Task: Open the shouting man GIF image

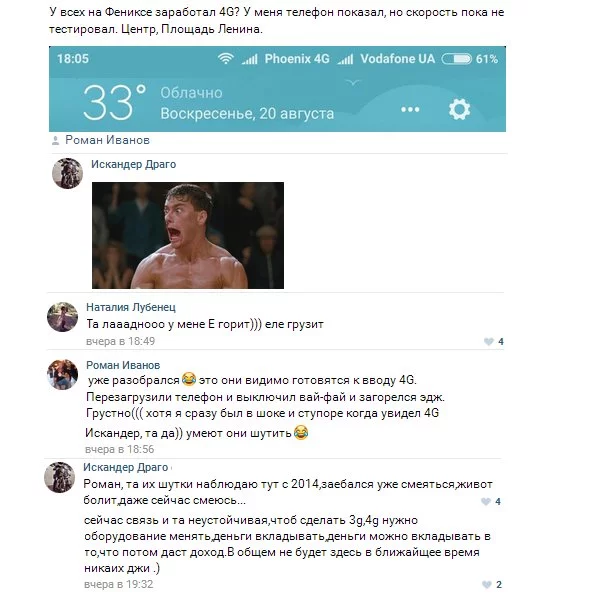Action: tap(188, 235)
